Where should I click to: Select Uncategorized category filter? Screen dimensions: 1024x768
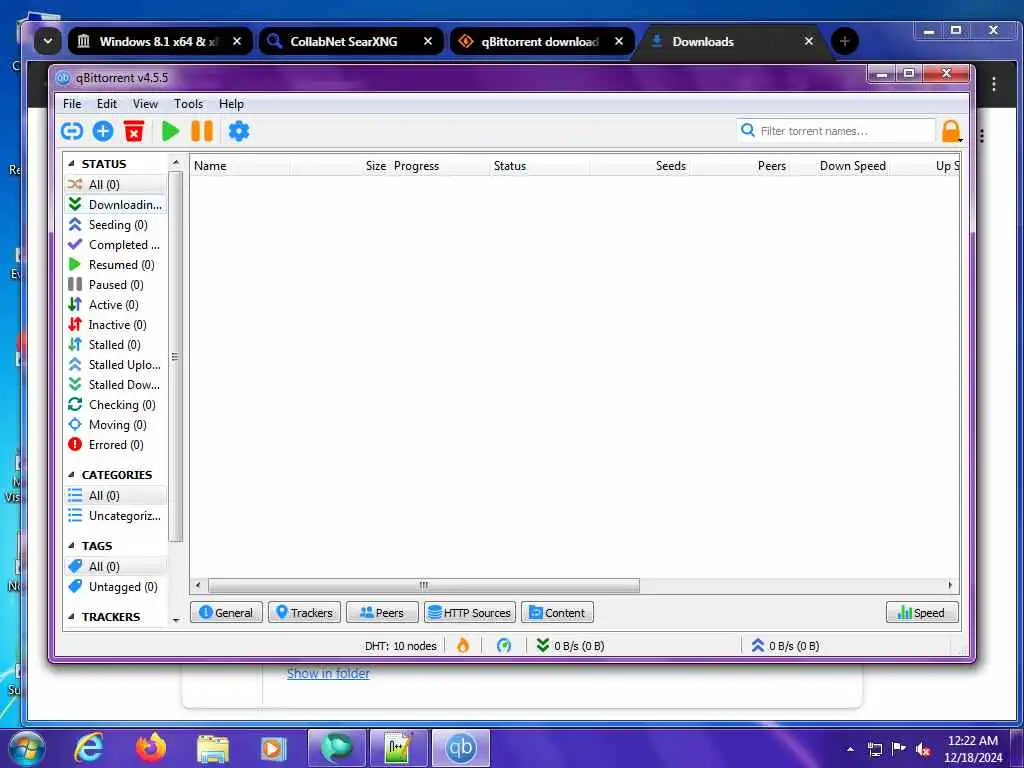pos(116,516)
